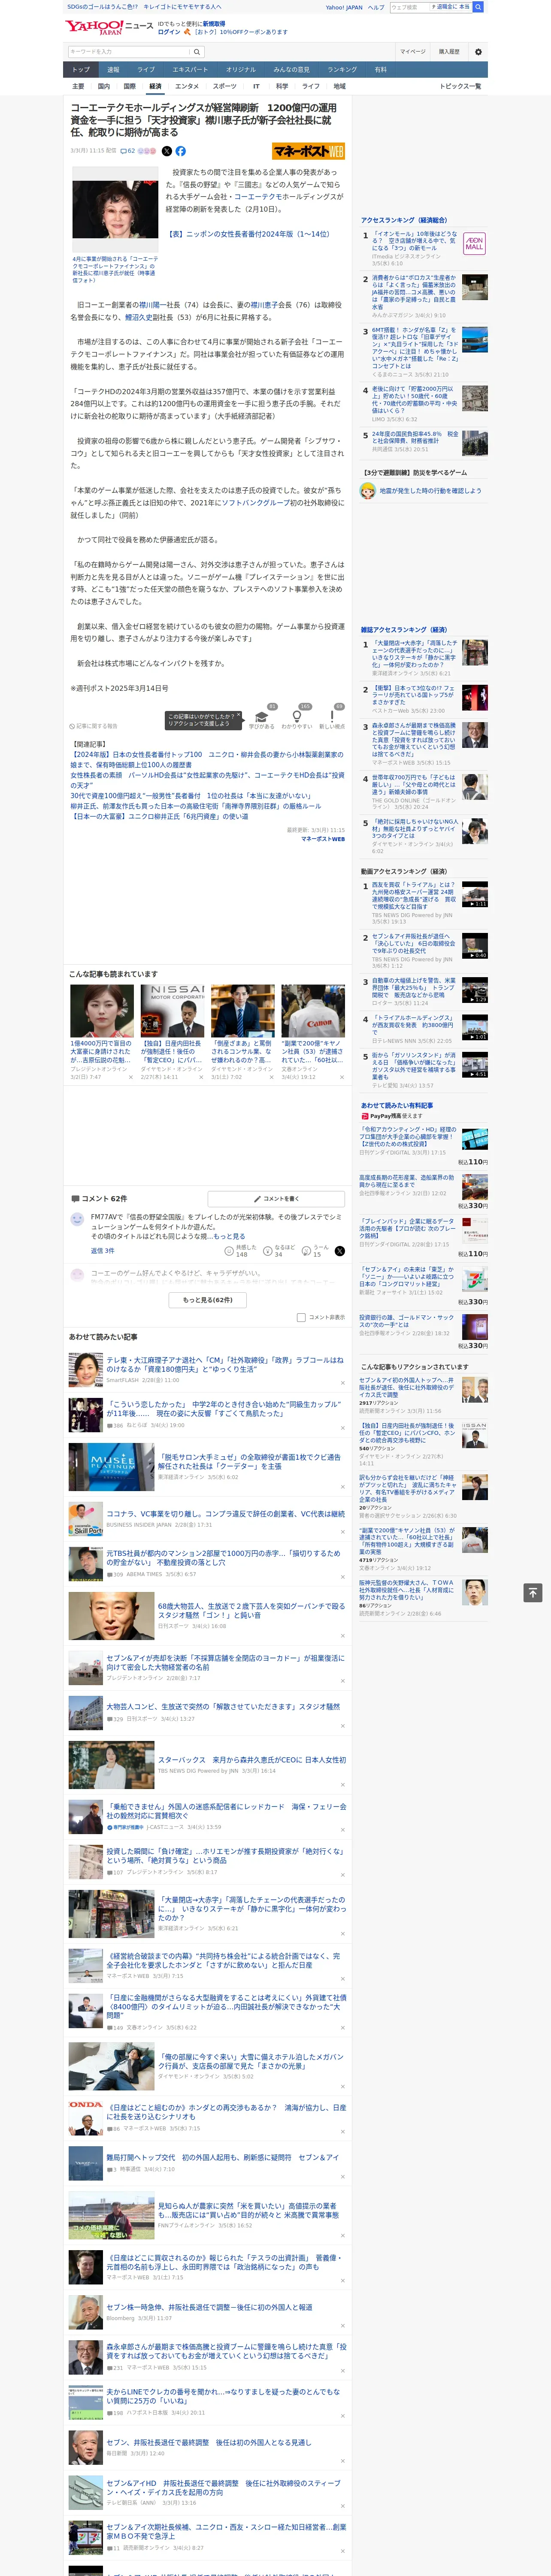The image size is (551, 2576).
Task: Click the Yahoo! JAPAN News logo
Action: click(x=109, y=27)
